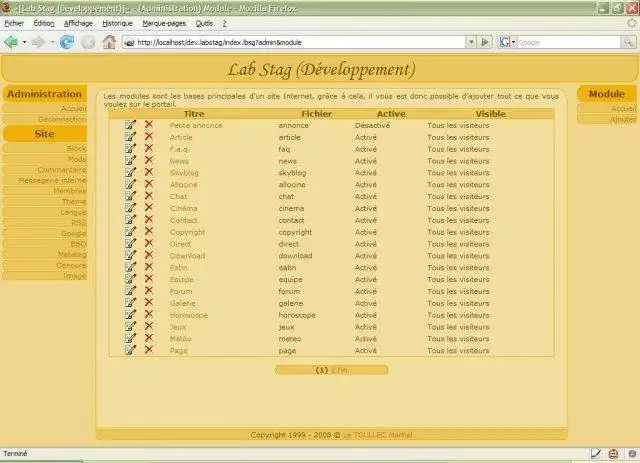The image size is (640, 463).
Task: Open the Fichier menu
Action: (14, 24)
